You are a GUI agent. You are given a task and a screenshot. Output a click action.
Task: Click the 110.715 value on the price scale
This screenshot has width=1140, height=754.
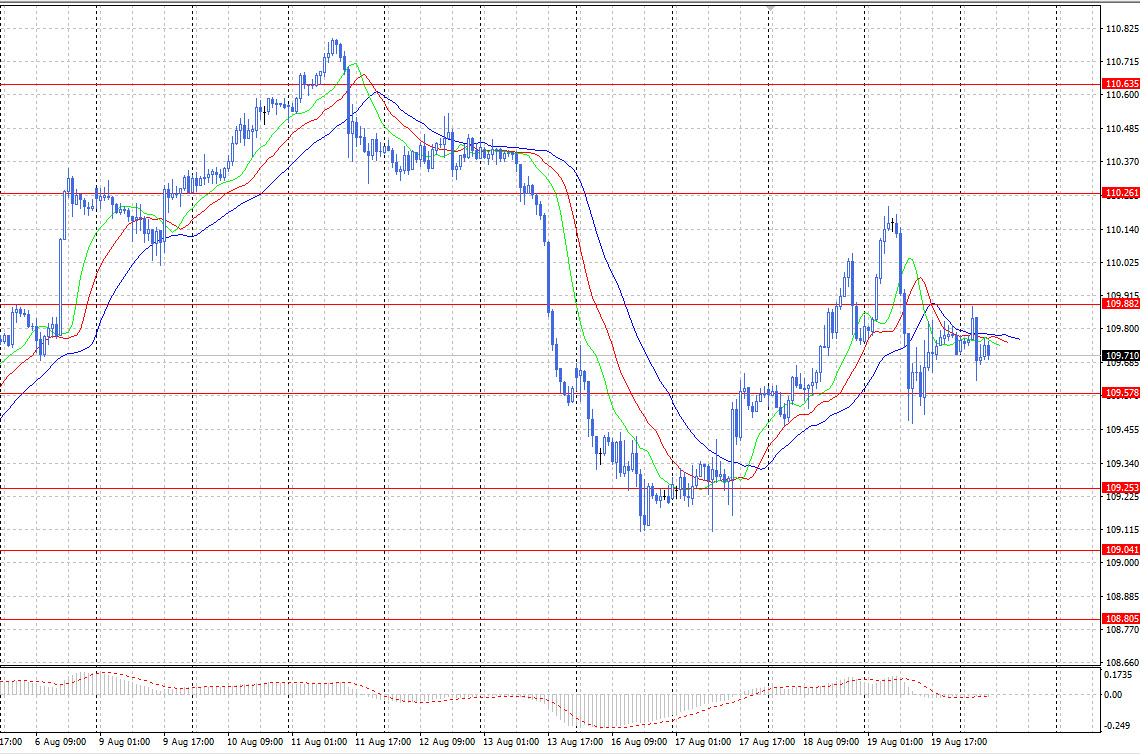coord(1122,63)
